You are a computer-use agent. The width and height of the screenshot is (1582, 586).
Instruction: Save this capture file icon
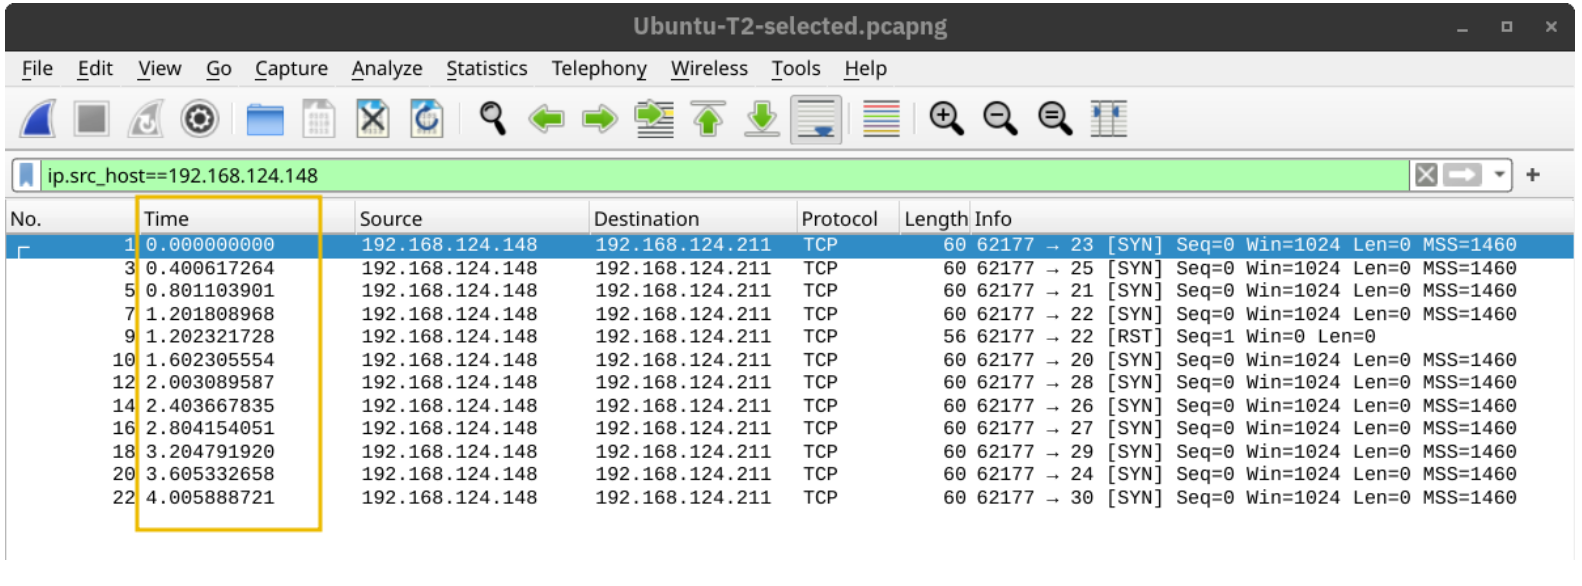318,119
